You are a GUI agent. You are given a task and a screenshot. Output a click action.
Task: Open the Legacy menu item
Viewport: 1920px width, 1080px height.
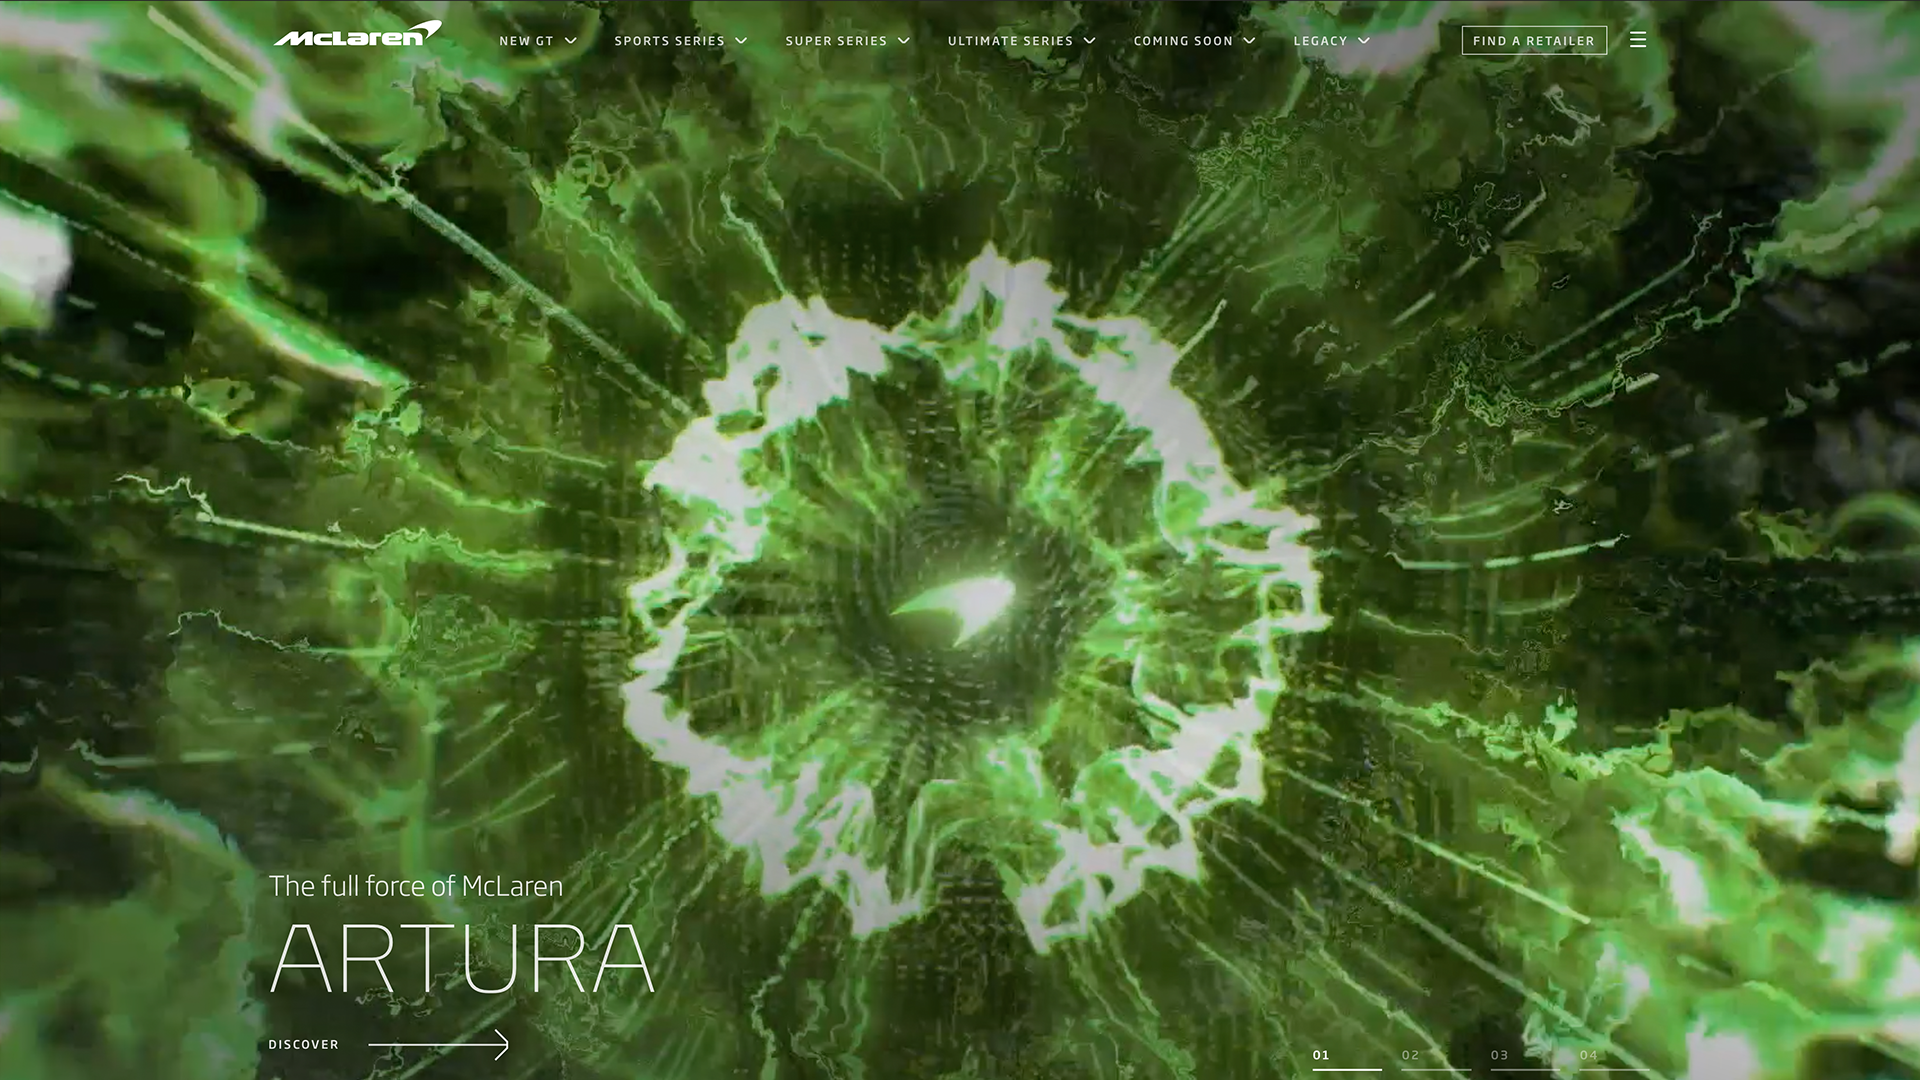[x=1320, y=41]
